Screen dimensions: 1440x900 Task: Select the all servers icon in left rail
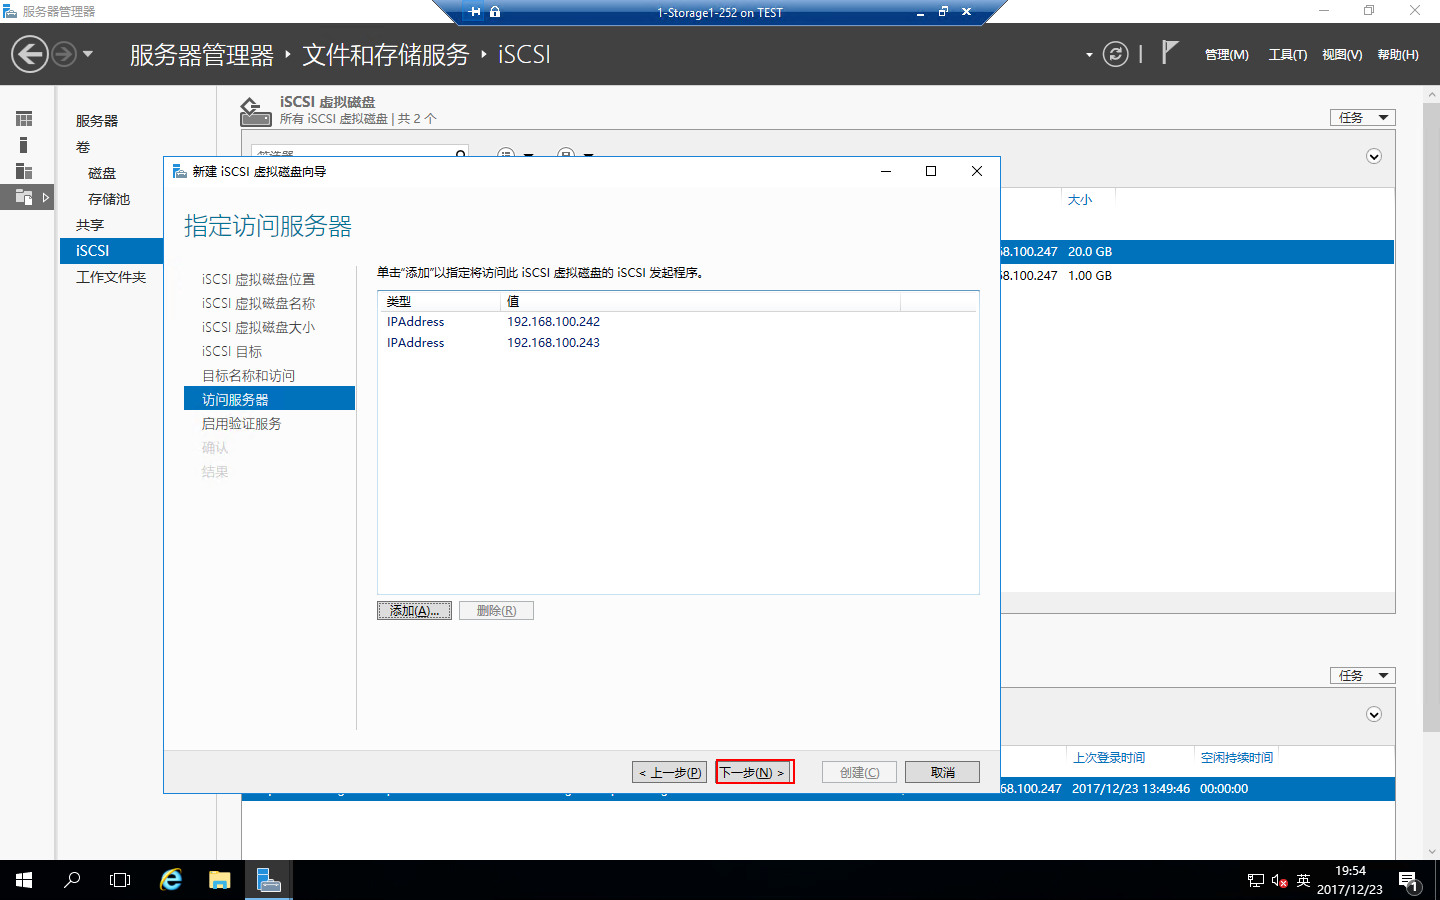[x=24, y=171]
